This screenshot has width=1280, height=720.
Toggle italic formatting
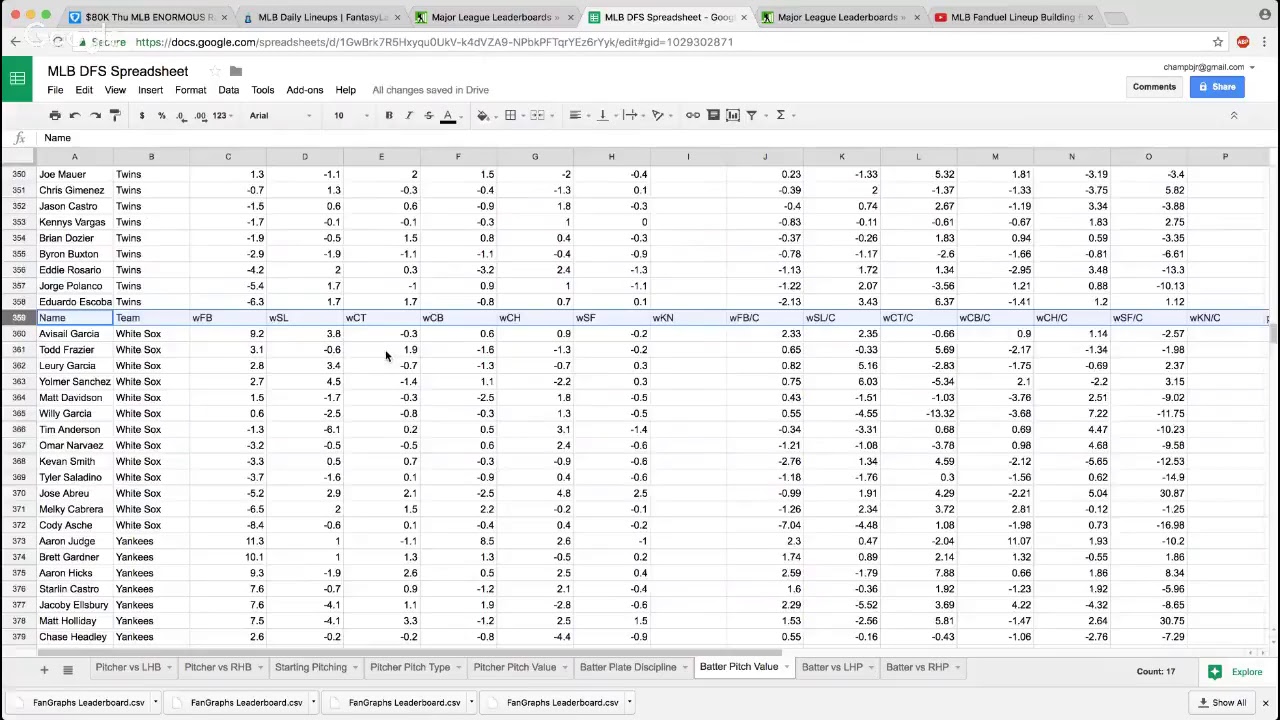409,115
